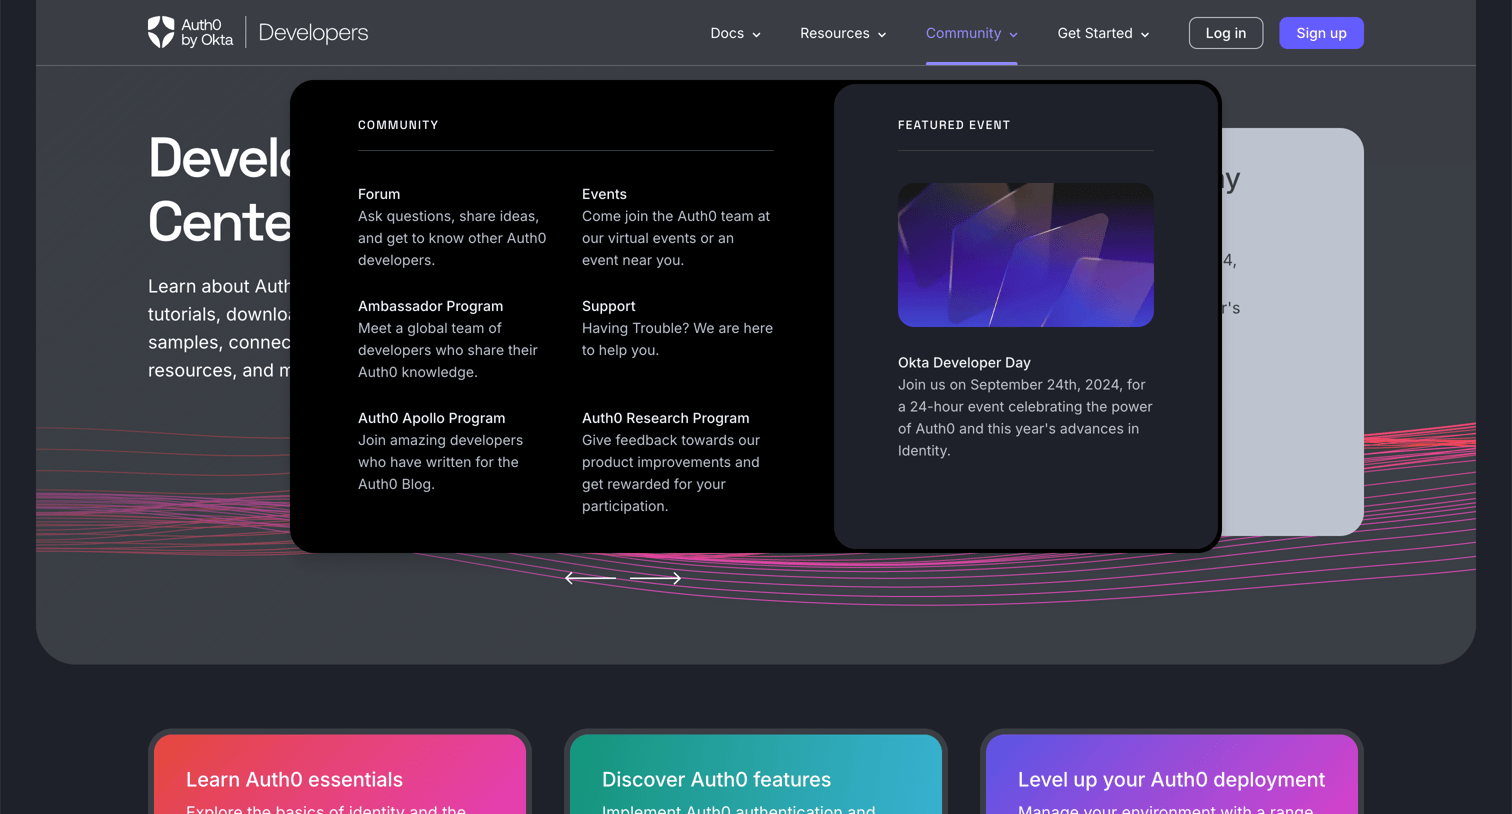This screenshot has height=814, width=1512.
Task: Click the 'Join us on September 24th' description
Action: pyautogui.click(x=1025, y=417)
